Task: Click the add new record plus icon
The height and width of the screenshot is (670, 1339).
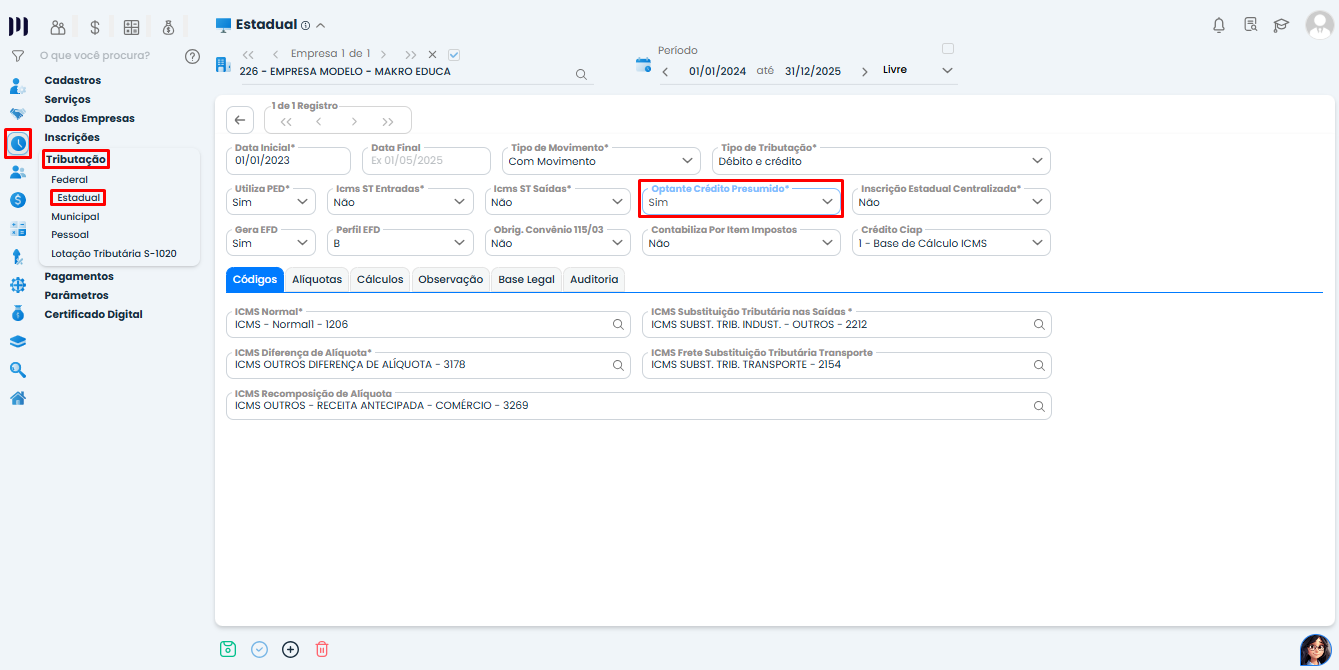Action: (290, 649)
